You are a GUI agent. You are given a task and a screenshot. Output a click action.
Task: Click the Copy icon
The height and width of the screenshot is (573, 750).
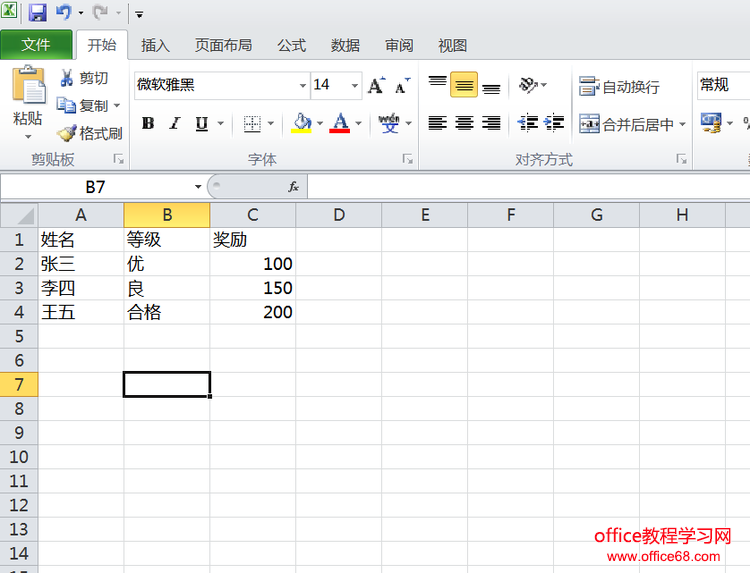(x=66, y=105)
